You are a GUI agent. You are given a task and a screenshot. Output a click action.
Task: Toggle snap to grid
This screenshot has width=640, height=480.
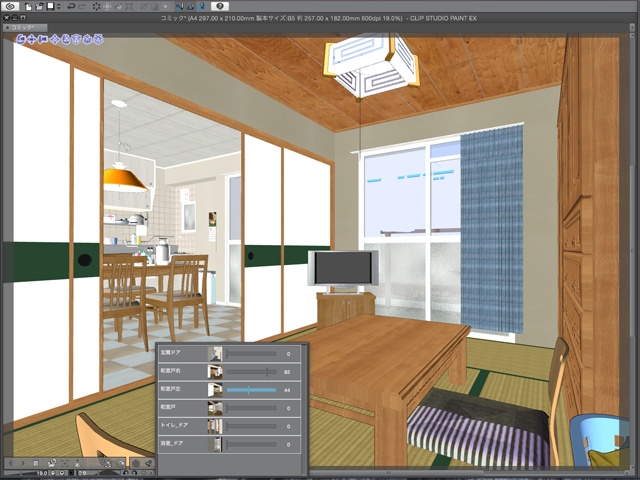pyautogui.click(x=202, y=7)
